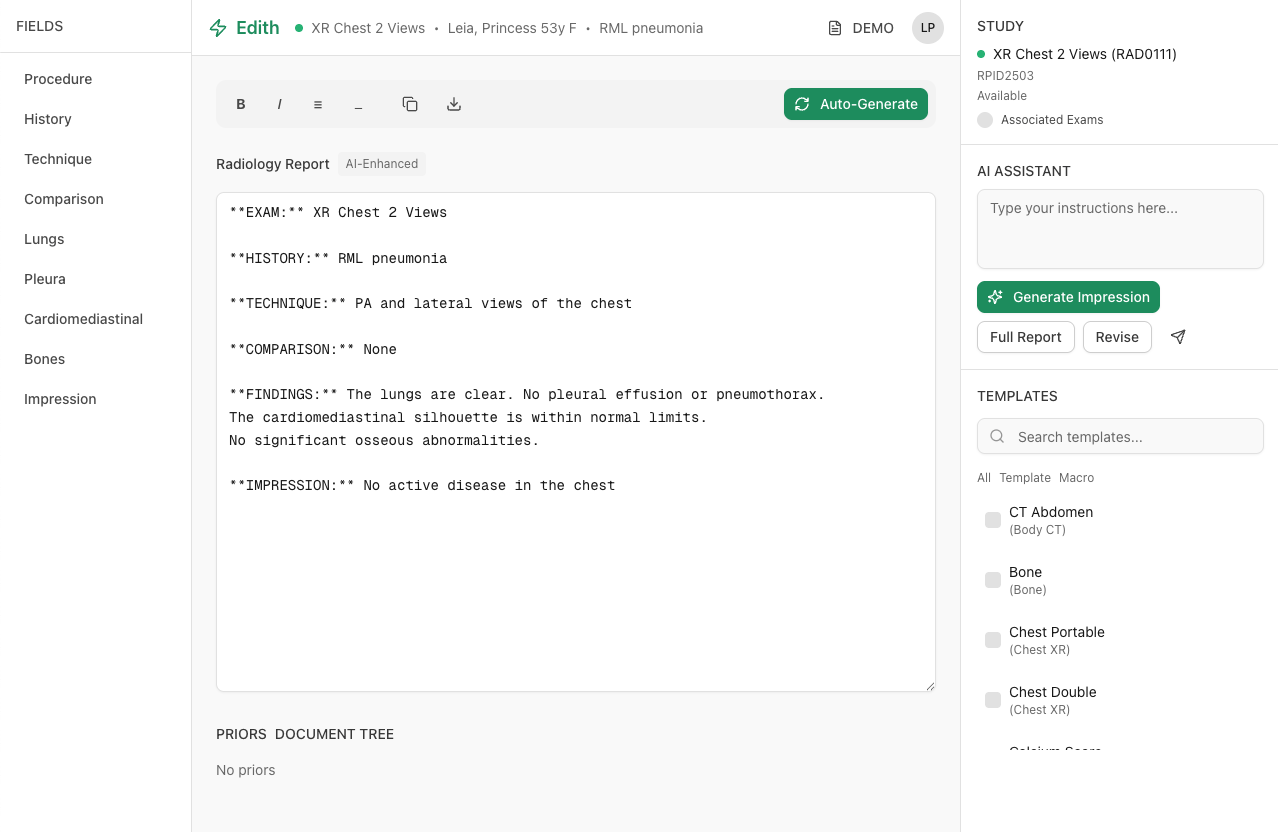Switch to the DOCUMENT TREE tab
Image resolution: width=1278 pixels, height=832 pixels.
point(333,733)
